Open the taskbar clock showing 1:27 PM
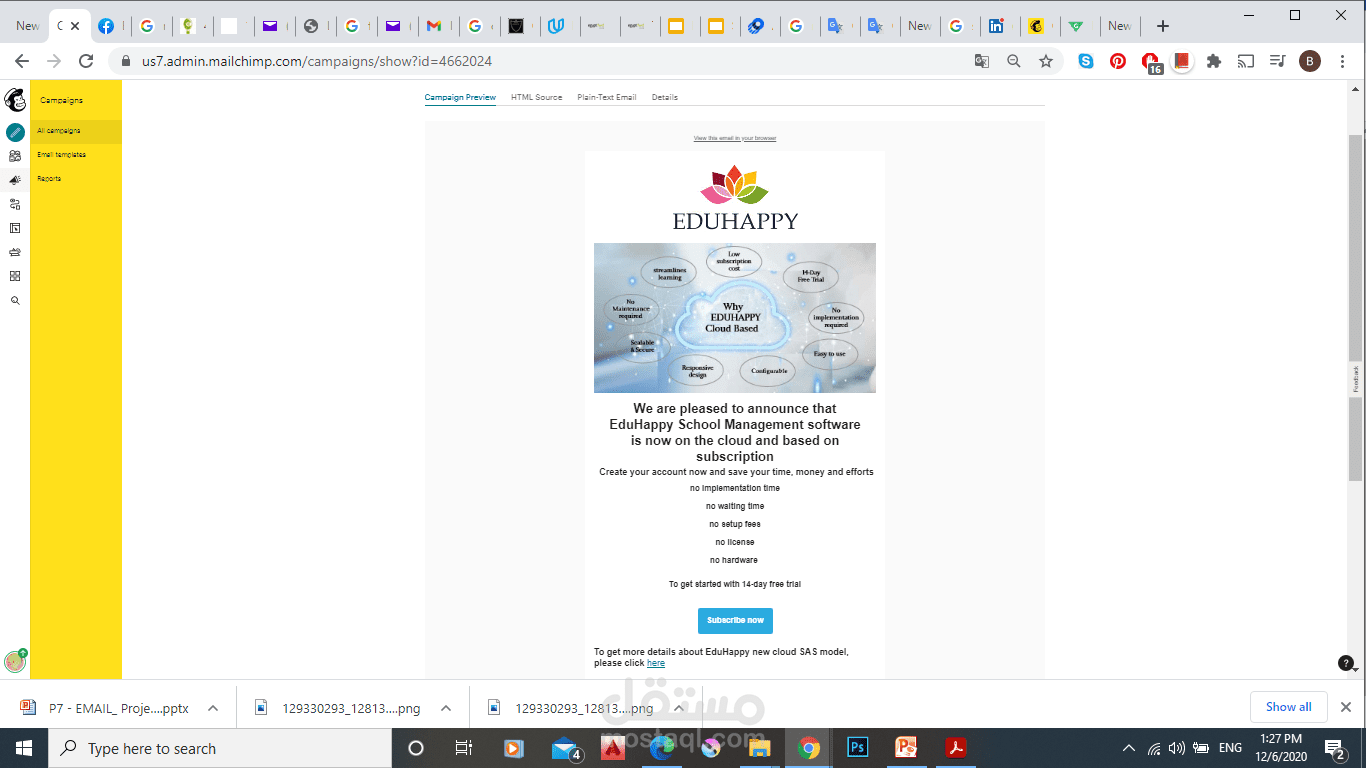 (1280, 748)
